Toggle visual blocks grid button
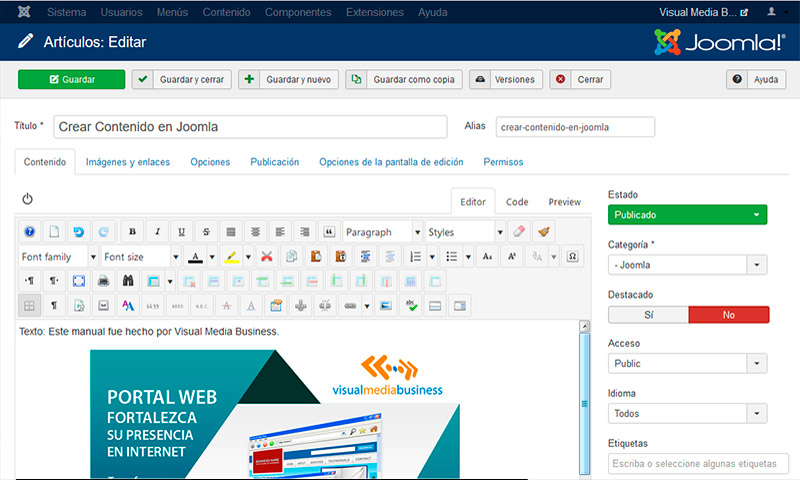Viewport: 800px width, 480px height. click(29, 306)
